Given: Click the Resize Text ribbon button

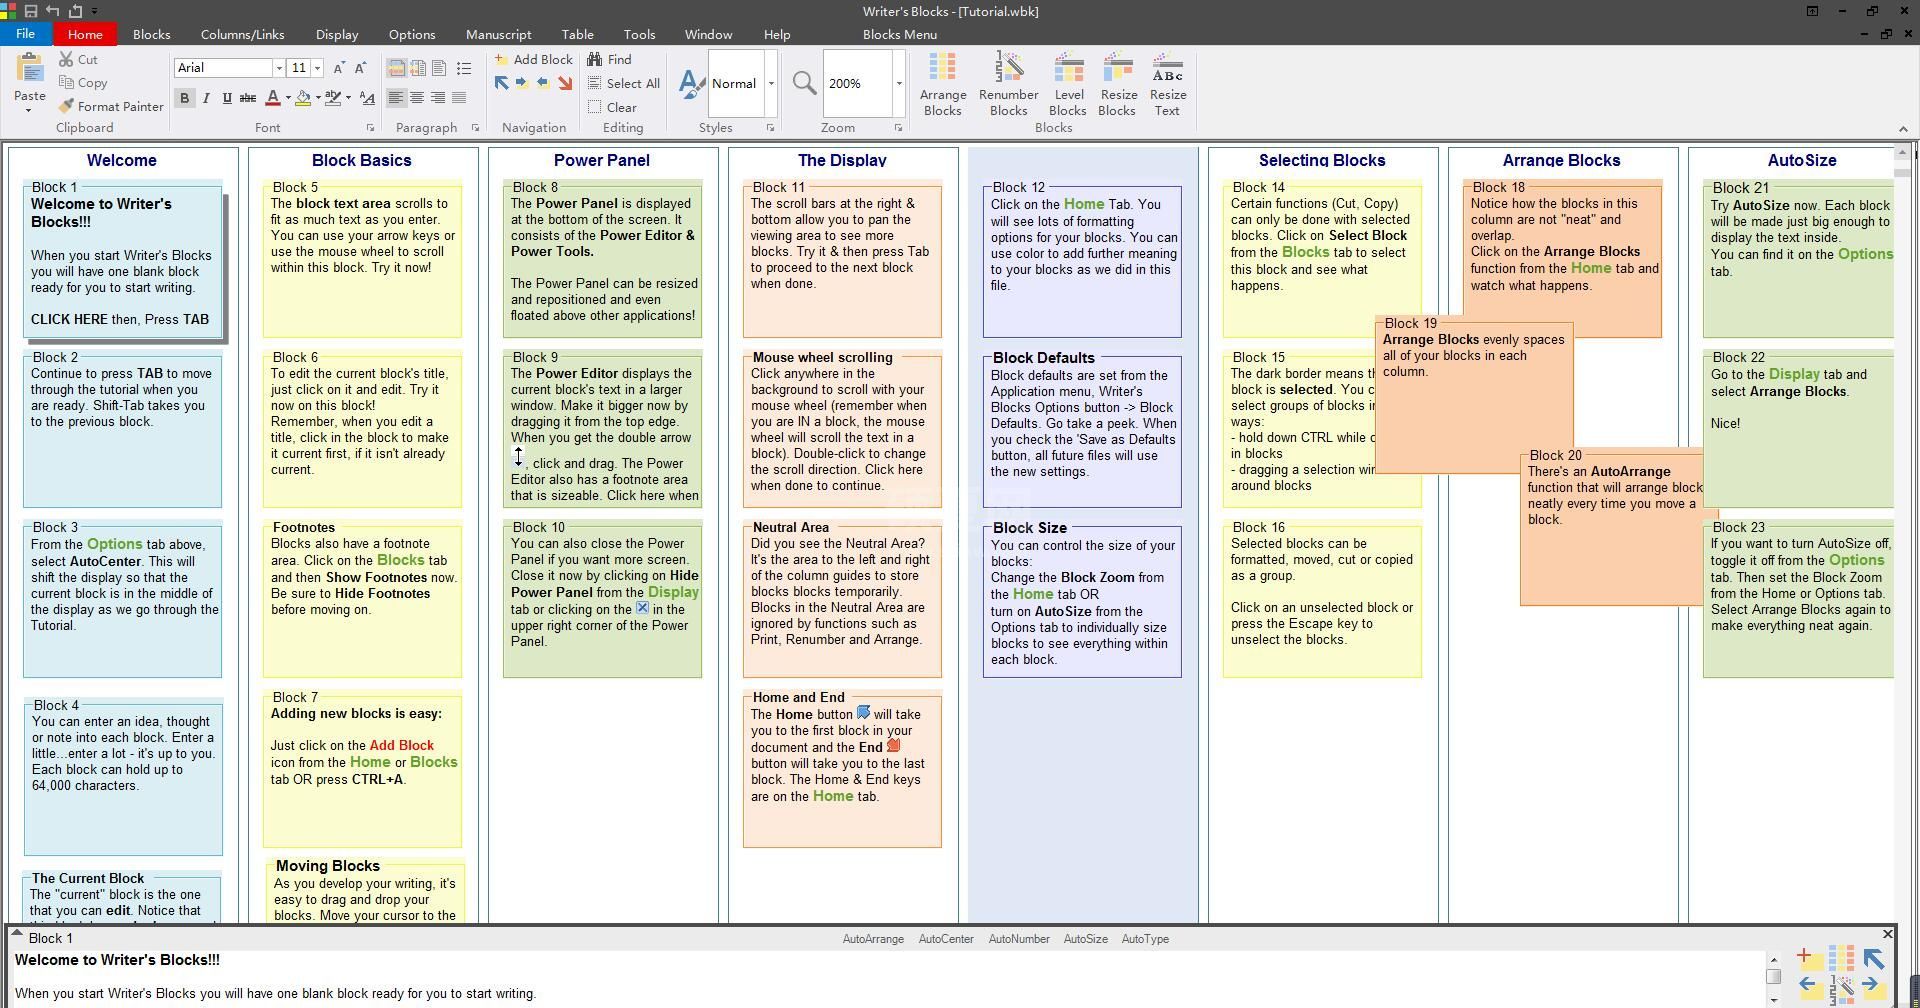Looking at the screenshot, I should coord(1168,84).
